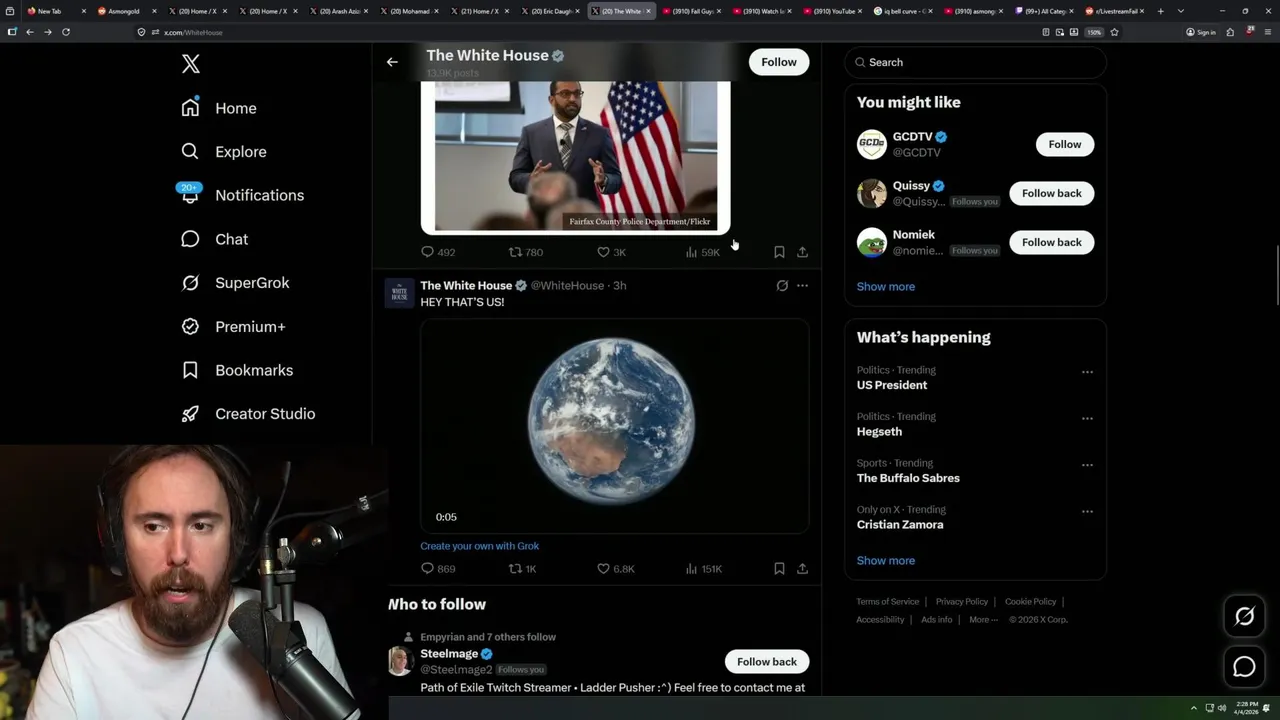Follow back Quissy
The height and width of the screenshot is (720, 1280).
[1051, 193]
